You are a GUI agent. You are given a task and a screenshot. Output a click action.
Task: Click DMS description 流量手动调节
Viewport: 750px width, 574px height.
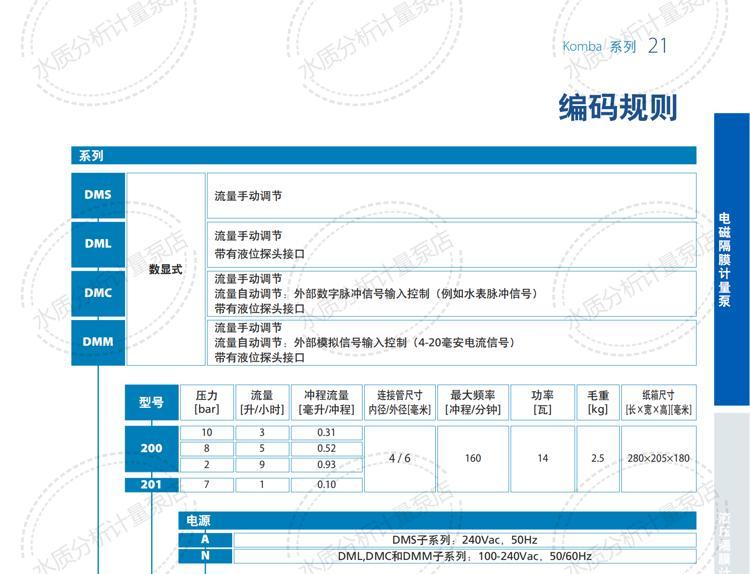tap(248, 196)
